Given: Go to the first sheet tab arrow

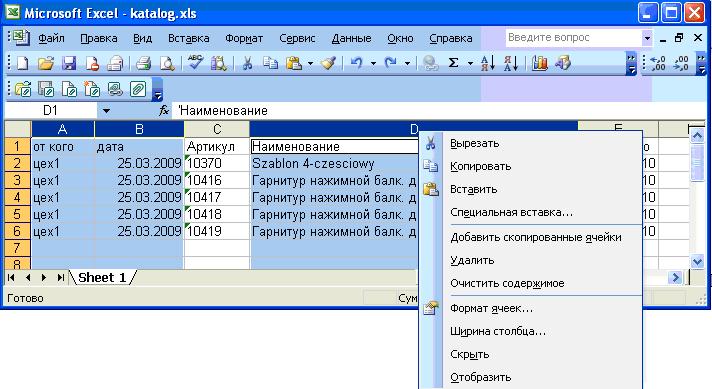Looking at the screenshot, I should point(11,277).
